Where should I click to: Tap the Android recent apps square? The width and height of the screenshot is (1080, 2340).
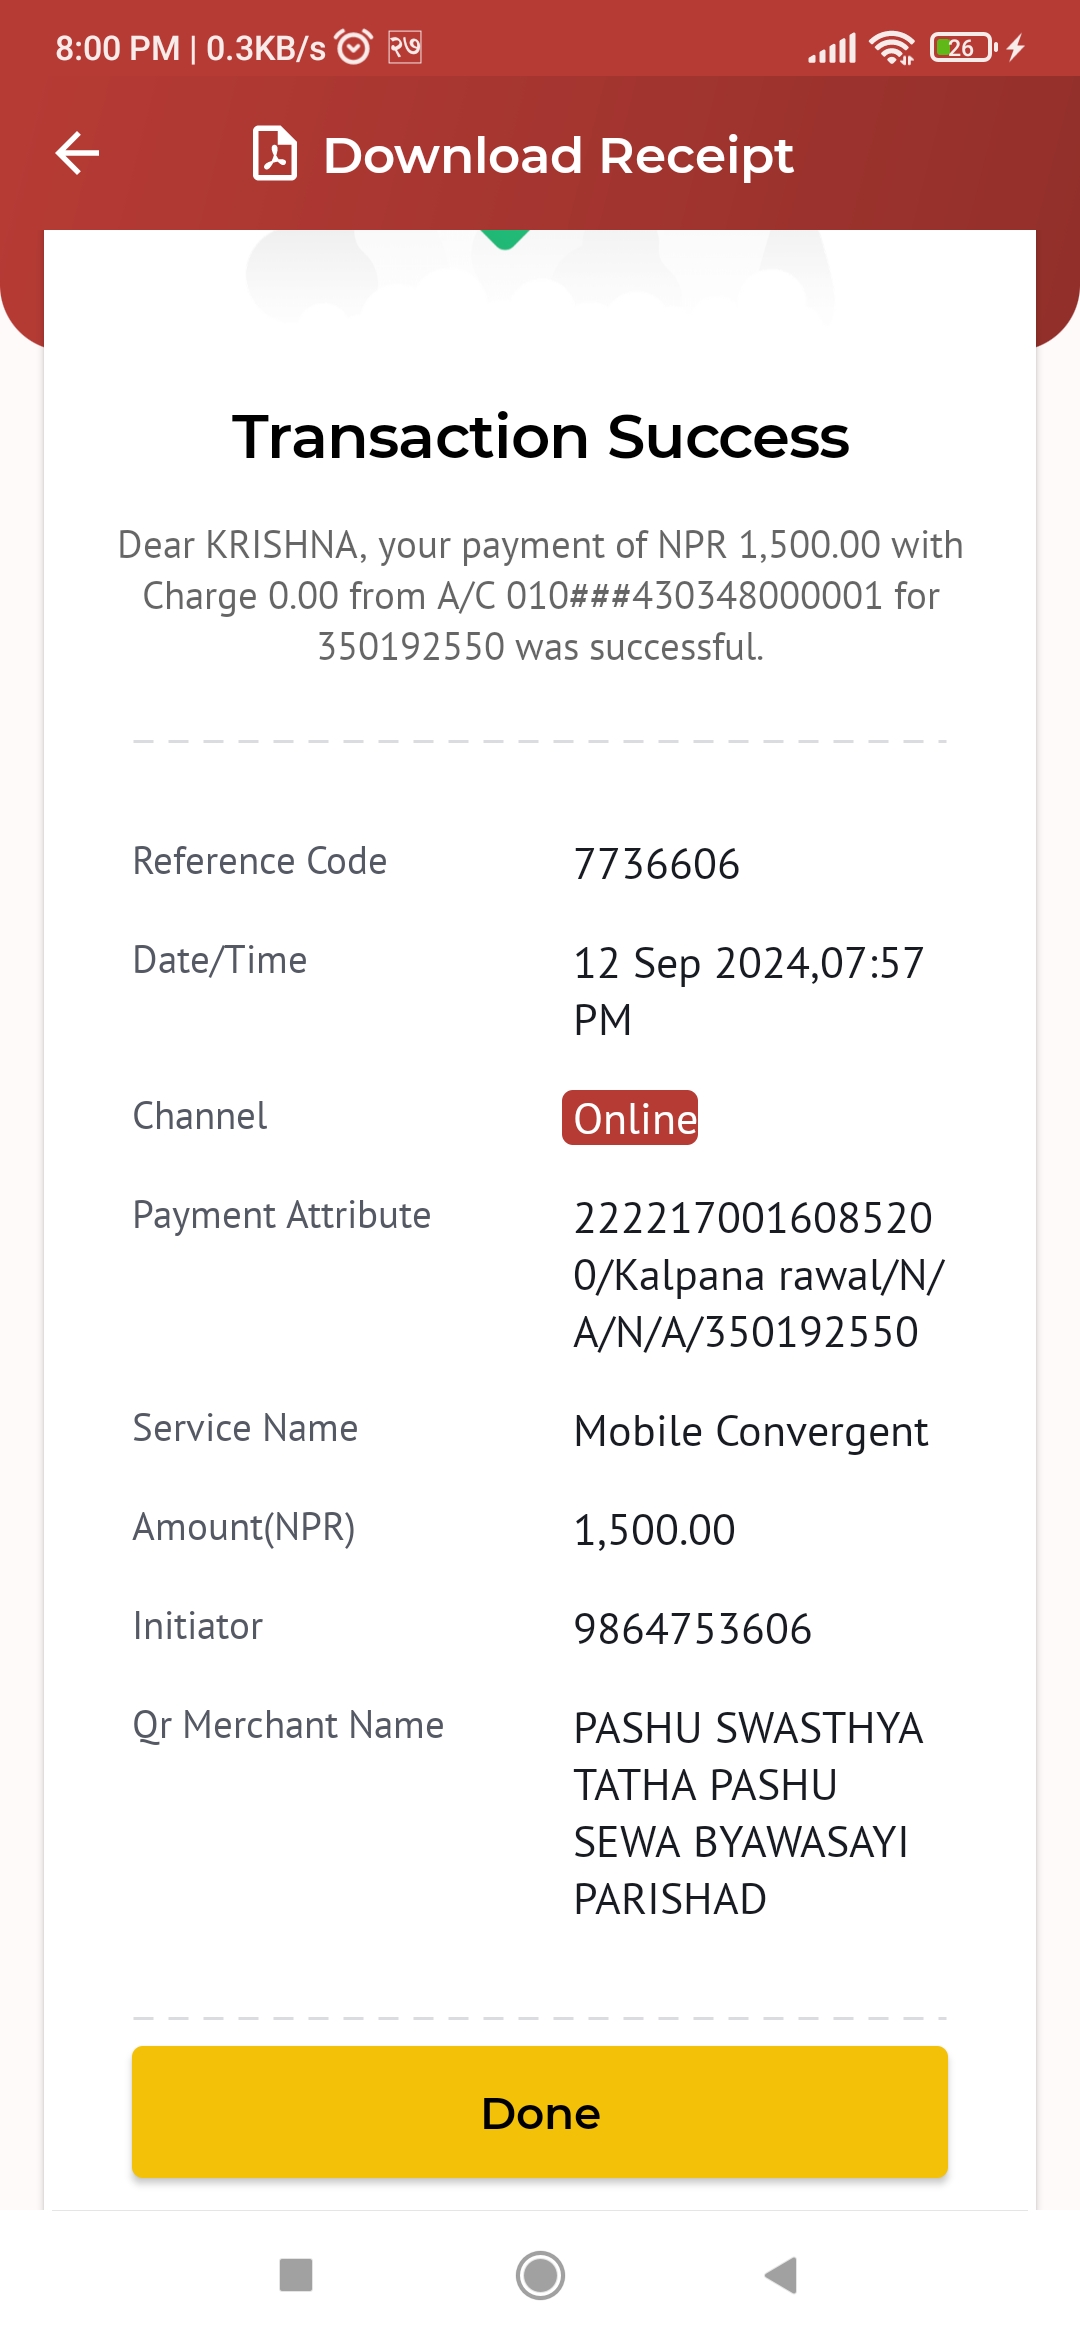pos(296,2275)
